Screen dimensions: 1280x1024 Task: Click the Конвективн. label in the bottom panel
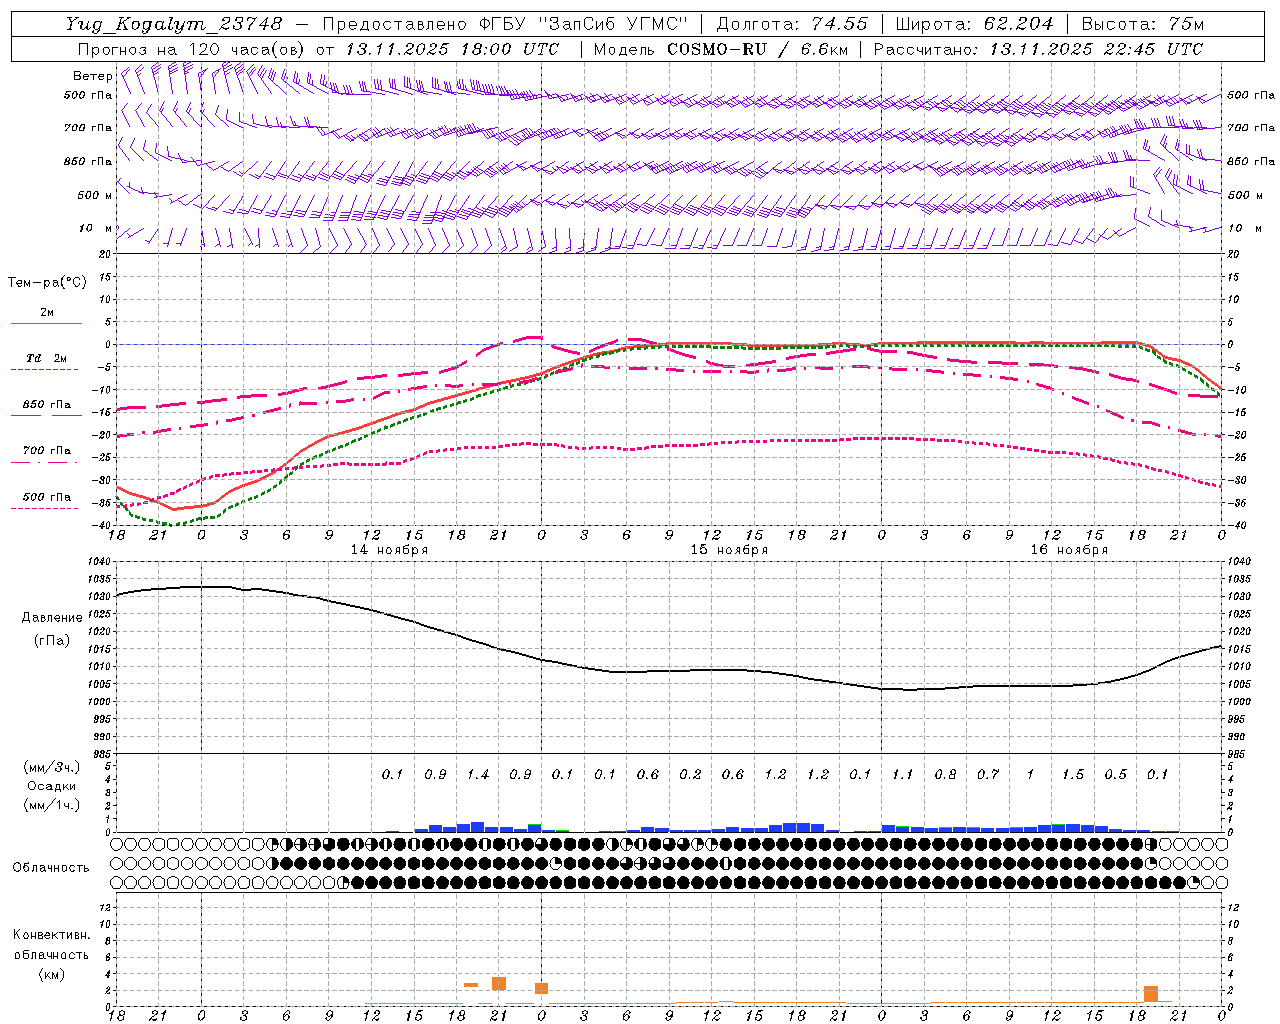(x=51, y=935)
